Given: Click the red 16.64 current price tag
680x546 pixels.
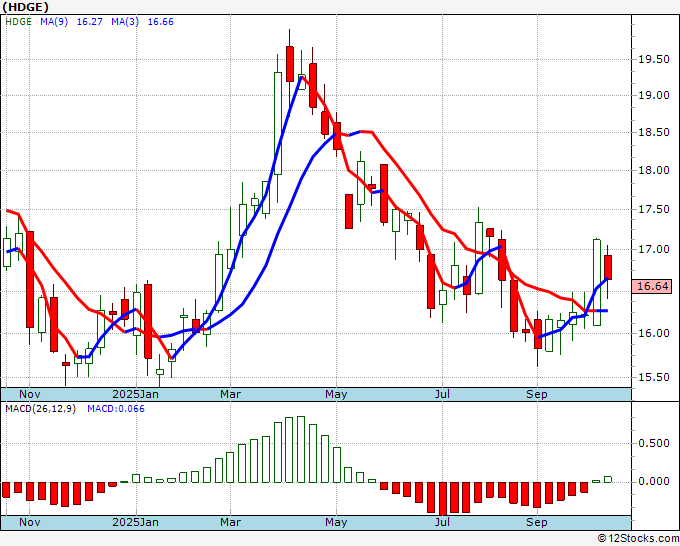Looking at the screenshot, I should tap(652, 286).
